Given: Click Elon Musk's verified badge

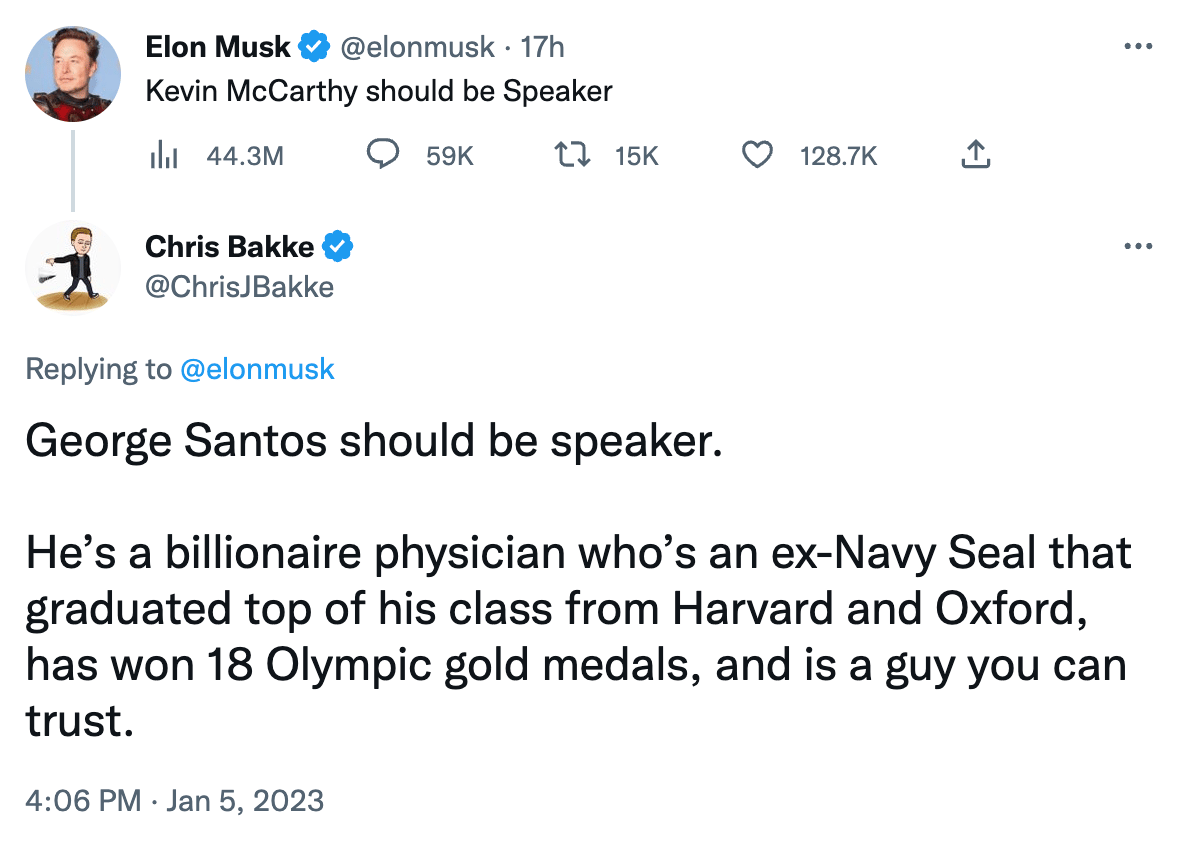Looking at the screenshot, I should click(x=313, y=47).
